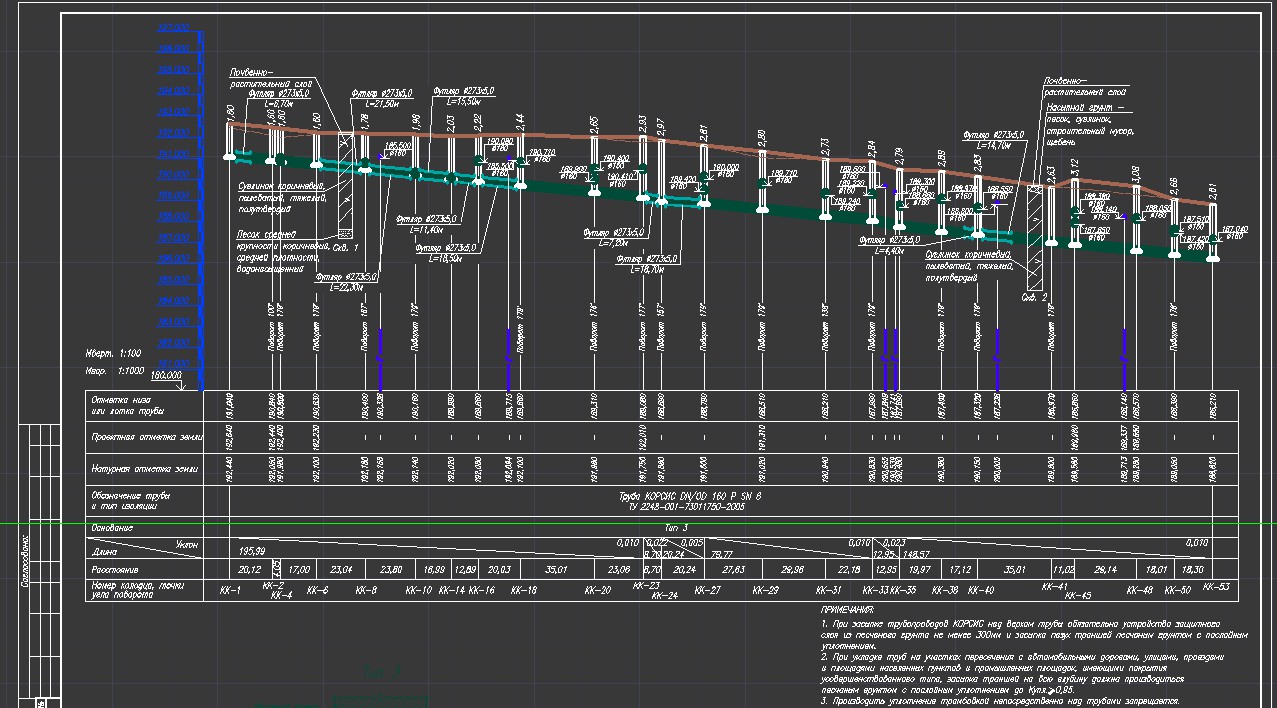1277x708 pixels.
Task: Click the well depth value 3,12
Action: click(1074, 165)
